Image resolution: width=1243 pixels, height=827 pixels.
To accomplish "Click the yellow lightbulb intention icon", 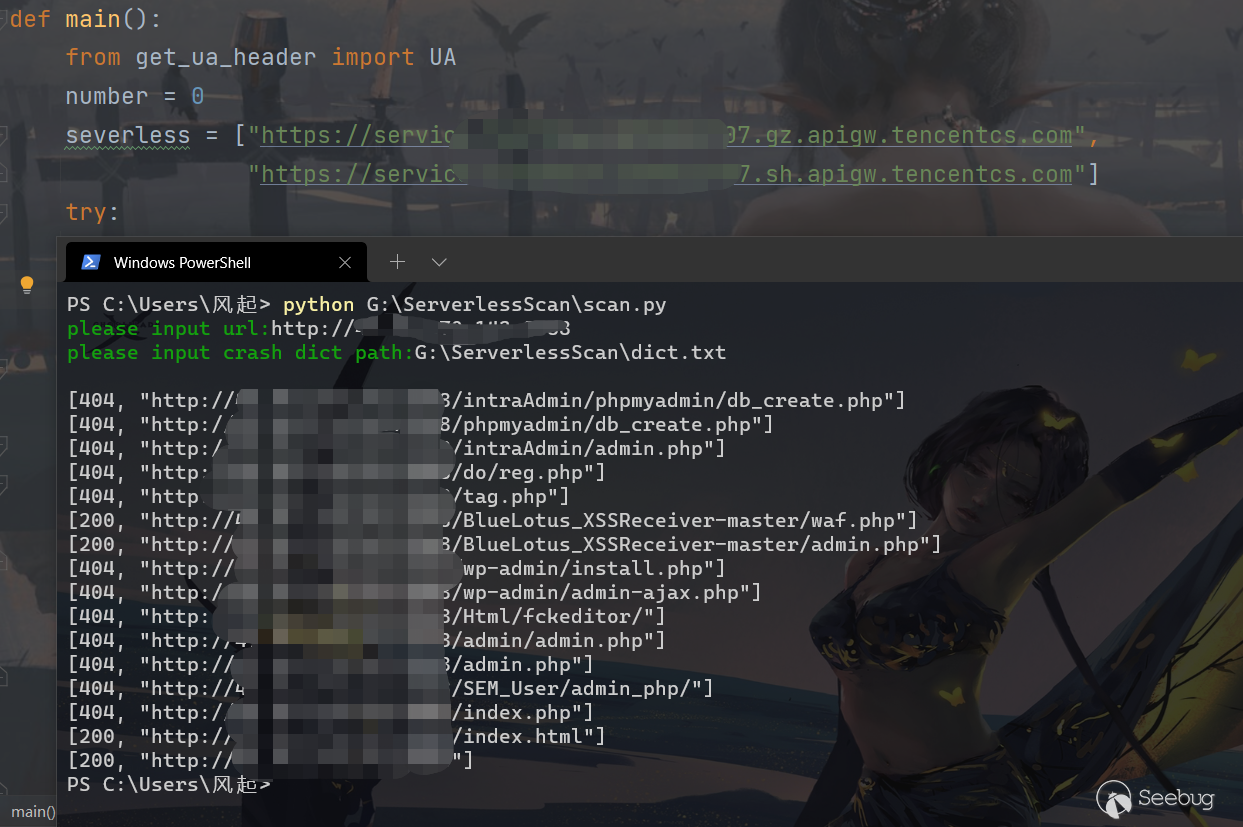I will (27, 285).
